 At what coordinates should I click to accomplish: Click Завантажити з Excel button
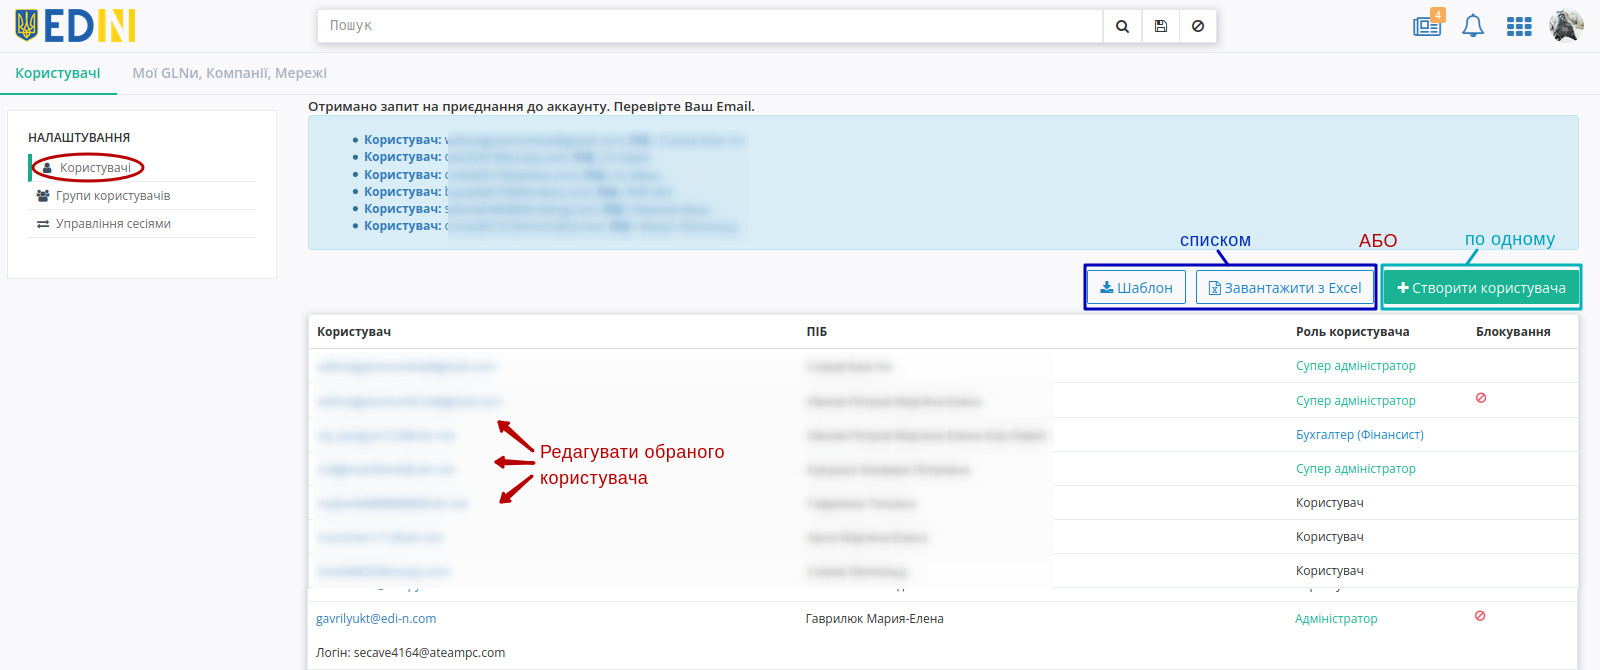click(x=1285, y=287)
